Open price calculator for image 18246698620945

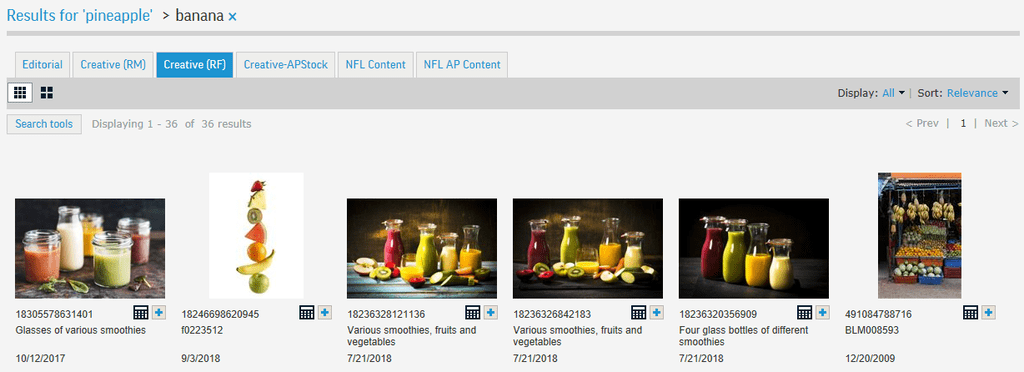(x=307, y=313)
